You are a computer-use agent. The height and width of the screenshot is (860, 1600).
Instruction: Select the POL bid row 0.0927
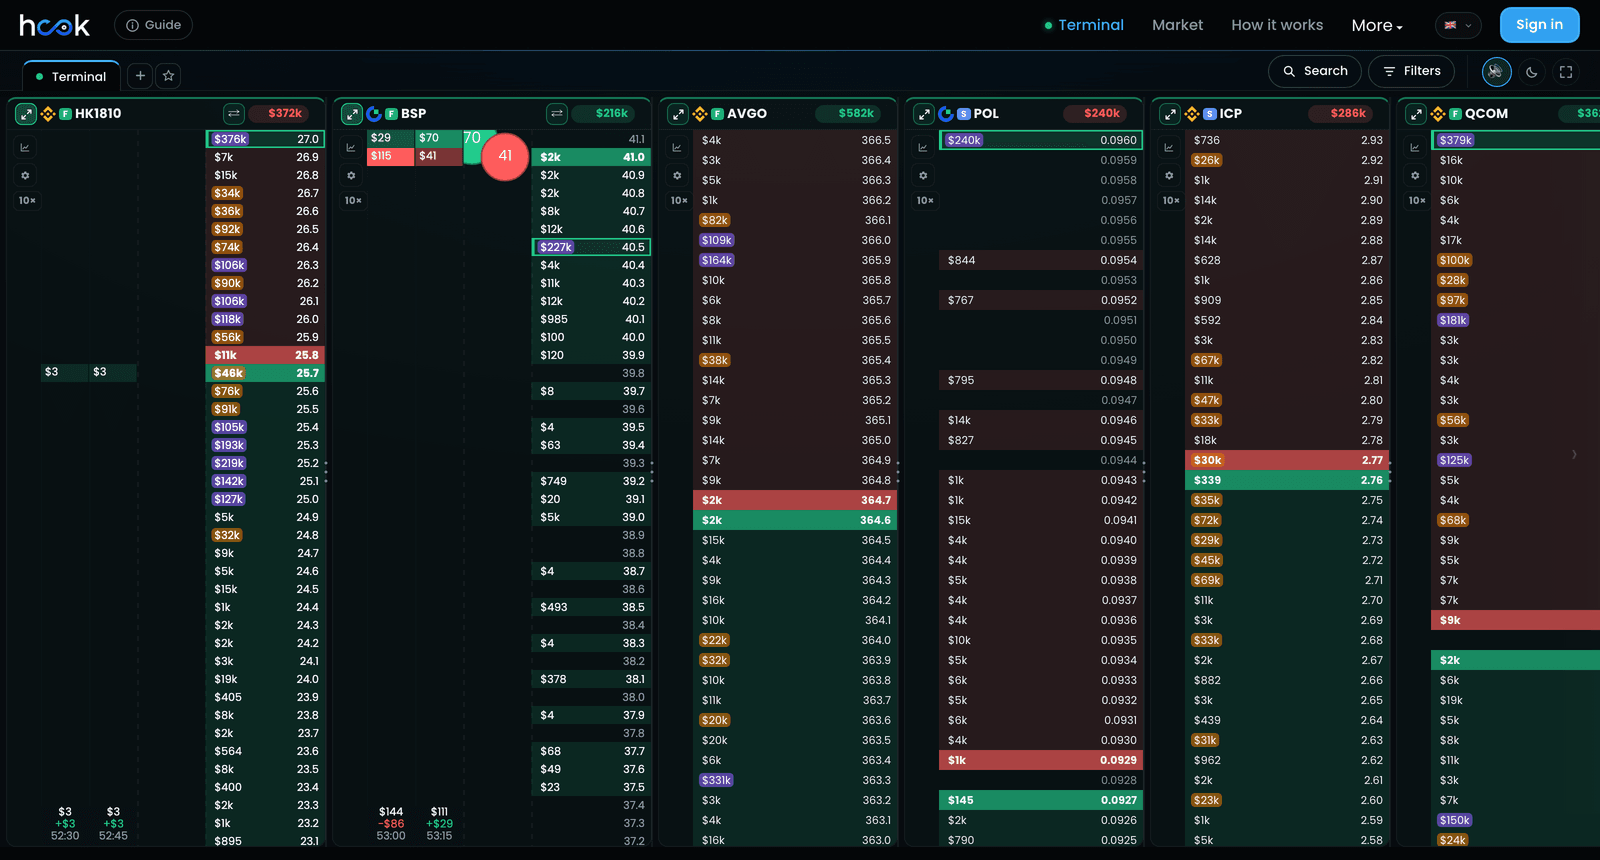pos(1041,800)
